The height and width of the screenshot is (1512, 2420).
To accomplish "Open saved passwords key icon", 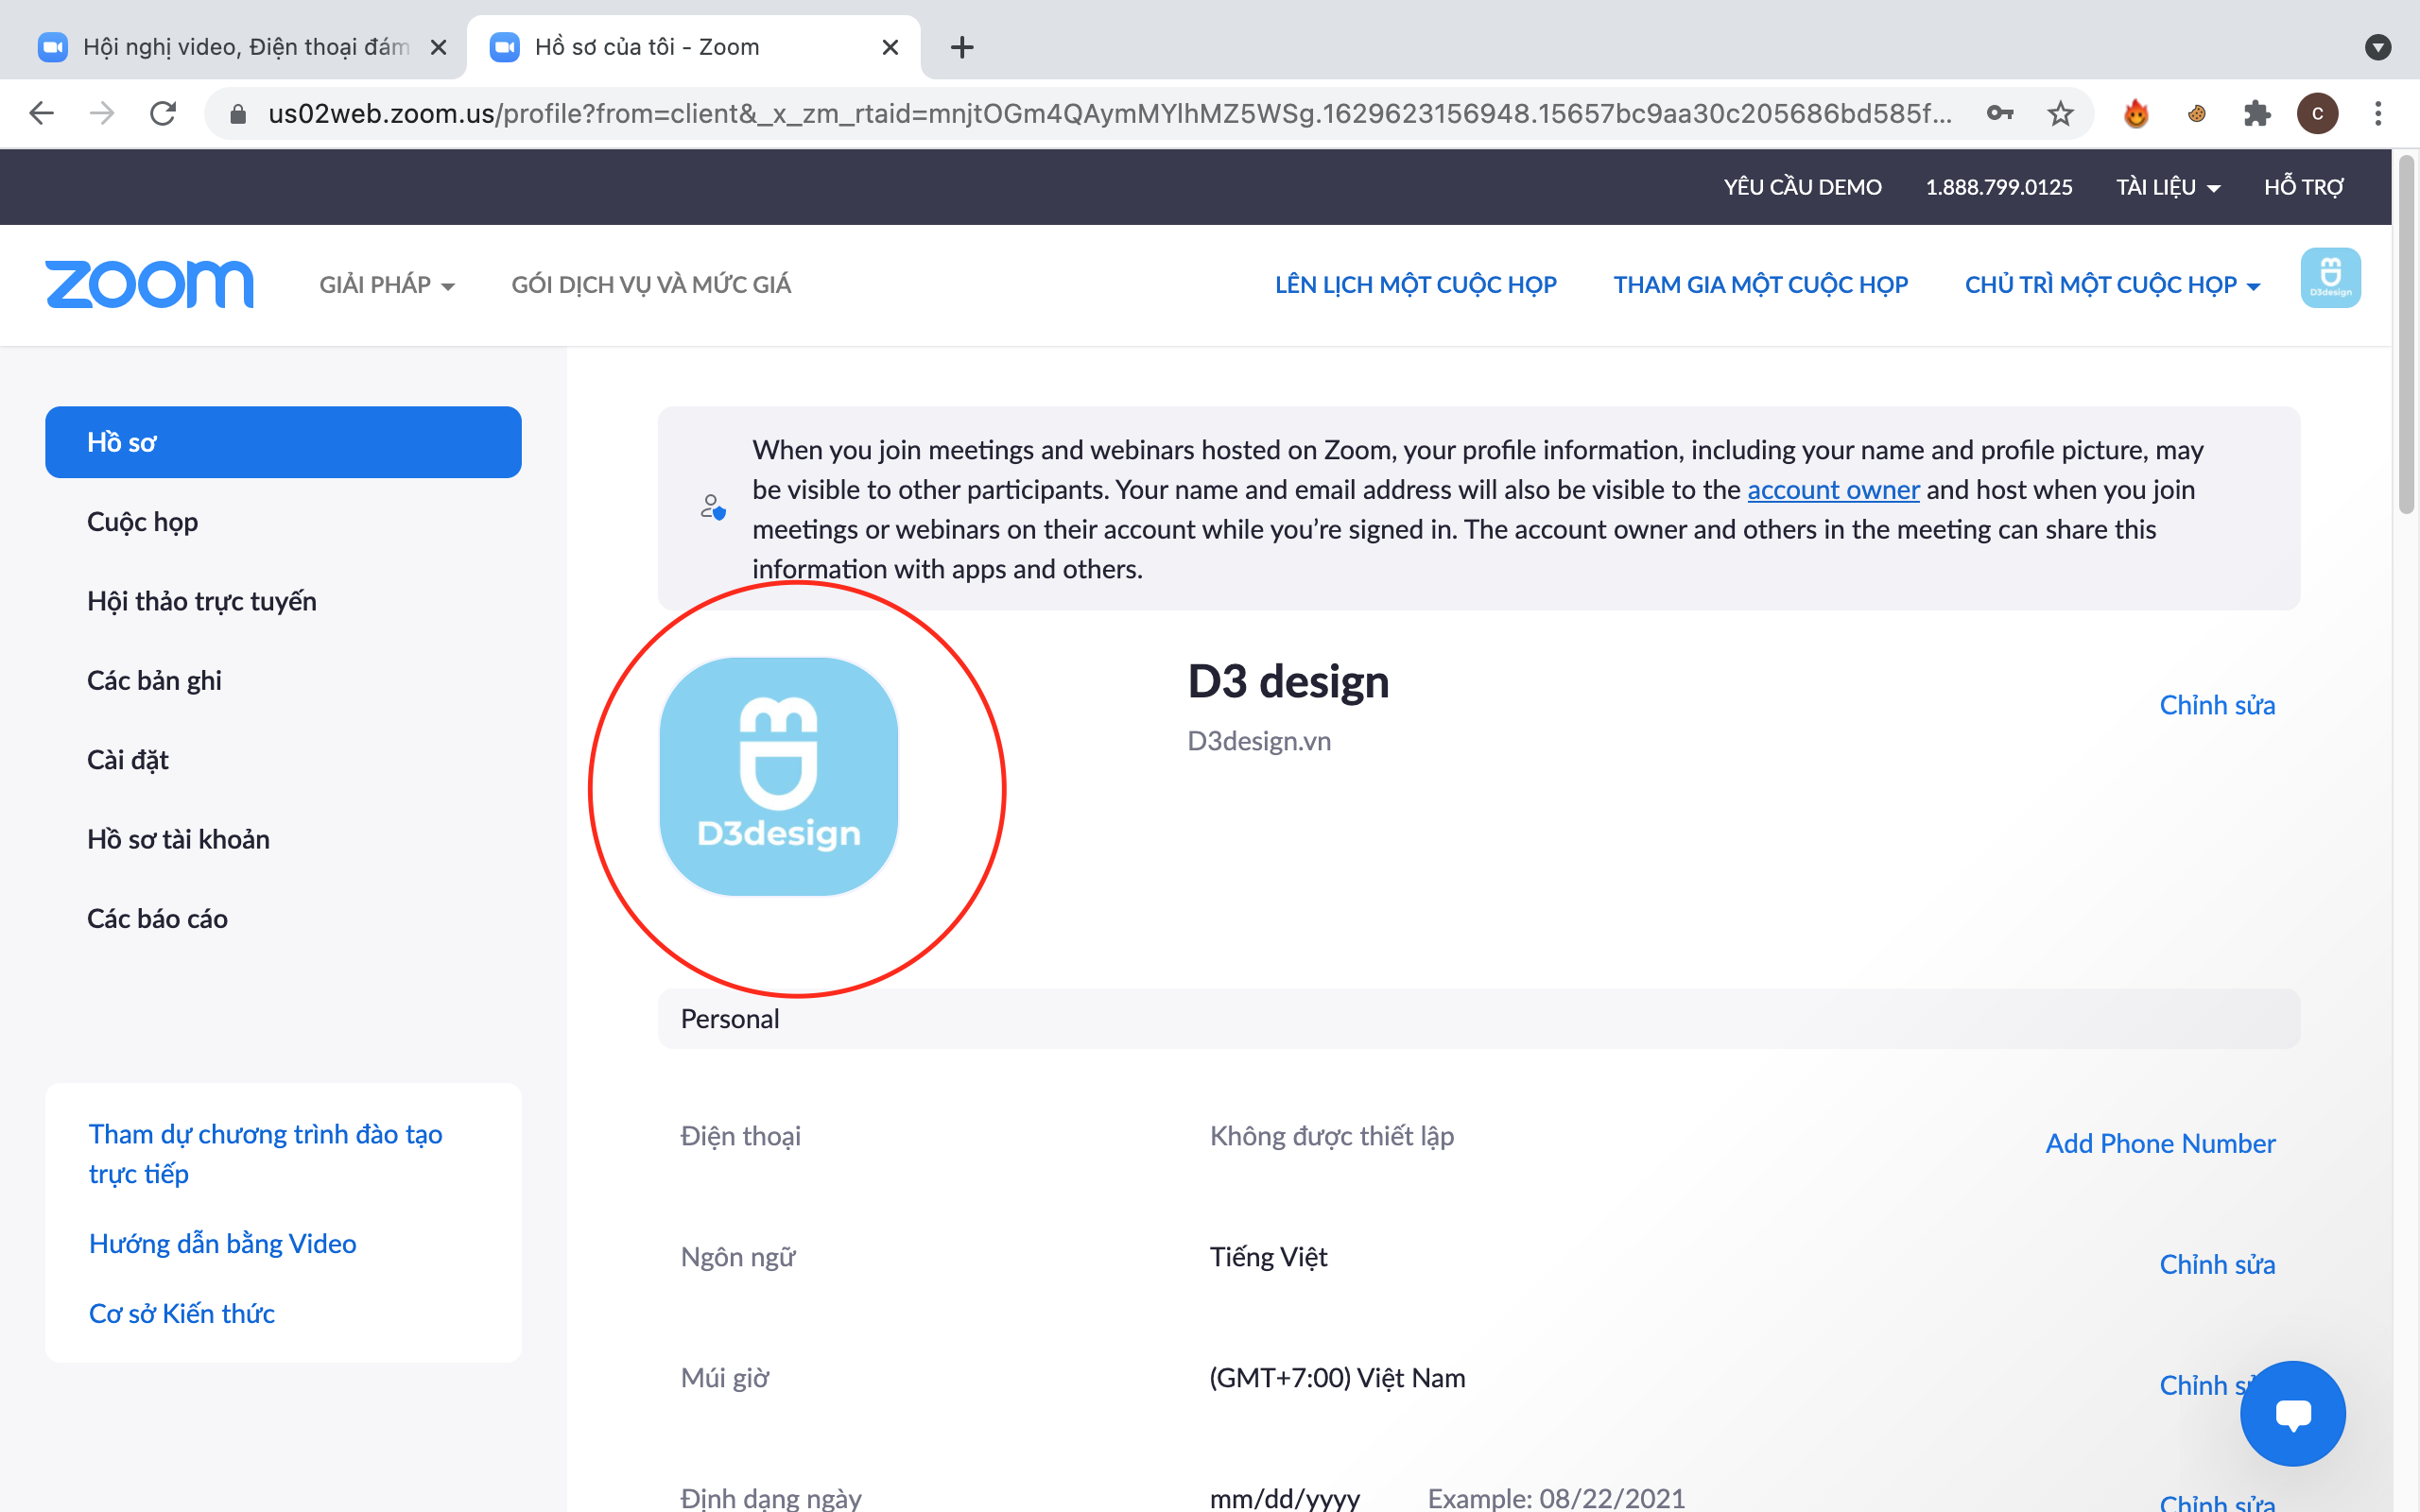I will 2000,113.
